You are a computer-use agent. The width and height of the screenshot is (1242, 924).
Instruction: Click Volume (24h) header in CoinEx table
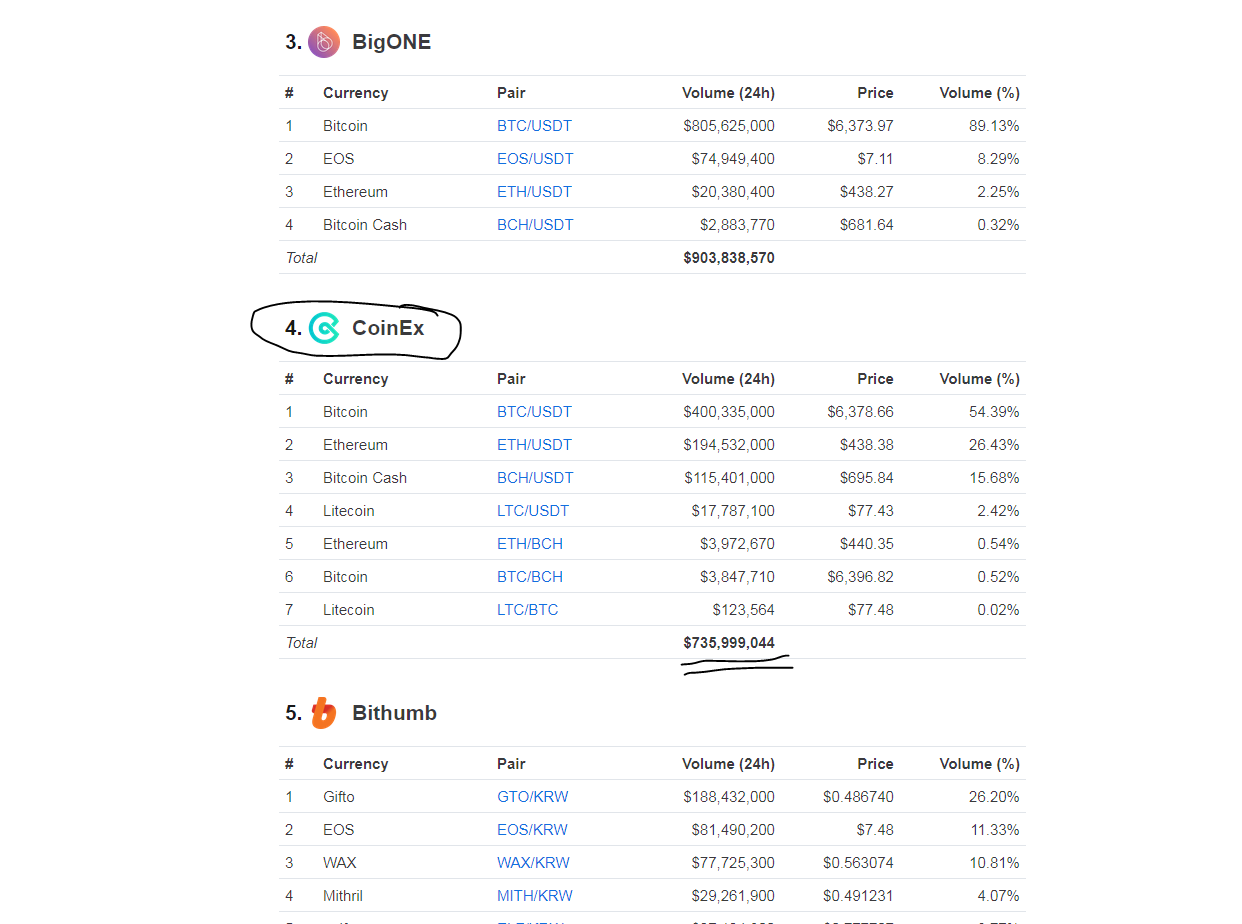(728, 379)
